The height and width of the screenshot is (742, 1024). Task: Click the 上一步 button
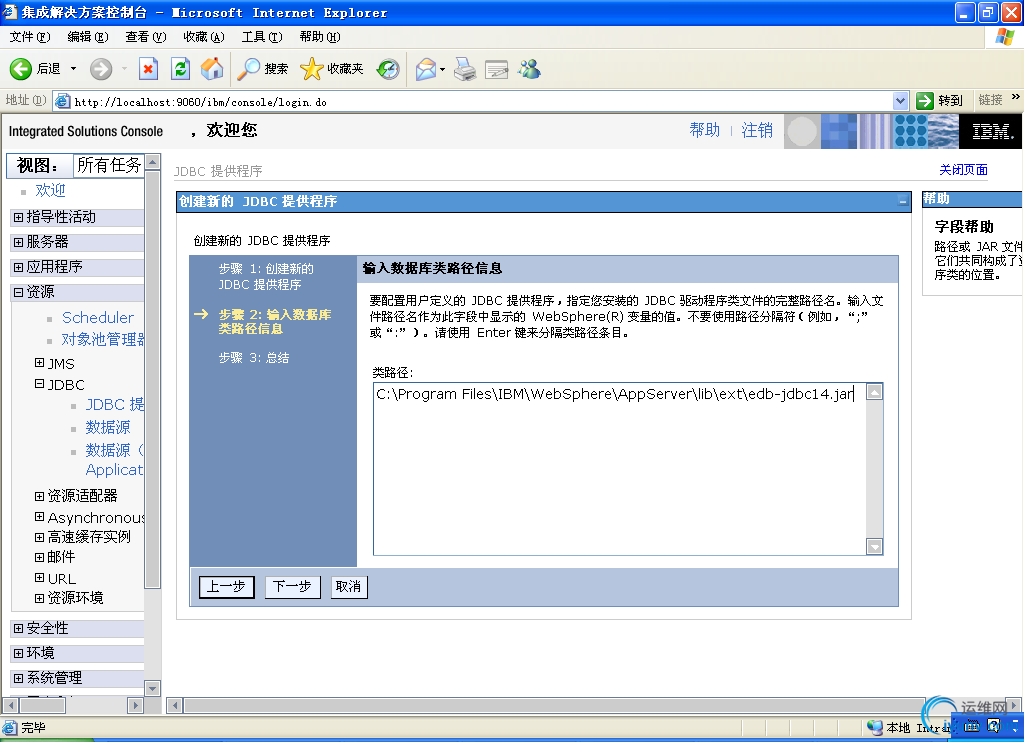coord(226,587)
